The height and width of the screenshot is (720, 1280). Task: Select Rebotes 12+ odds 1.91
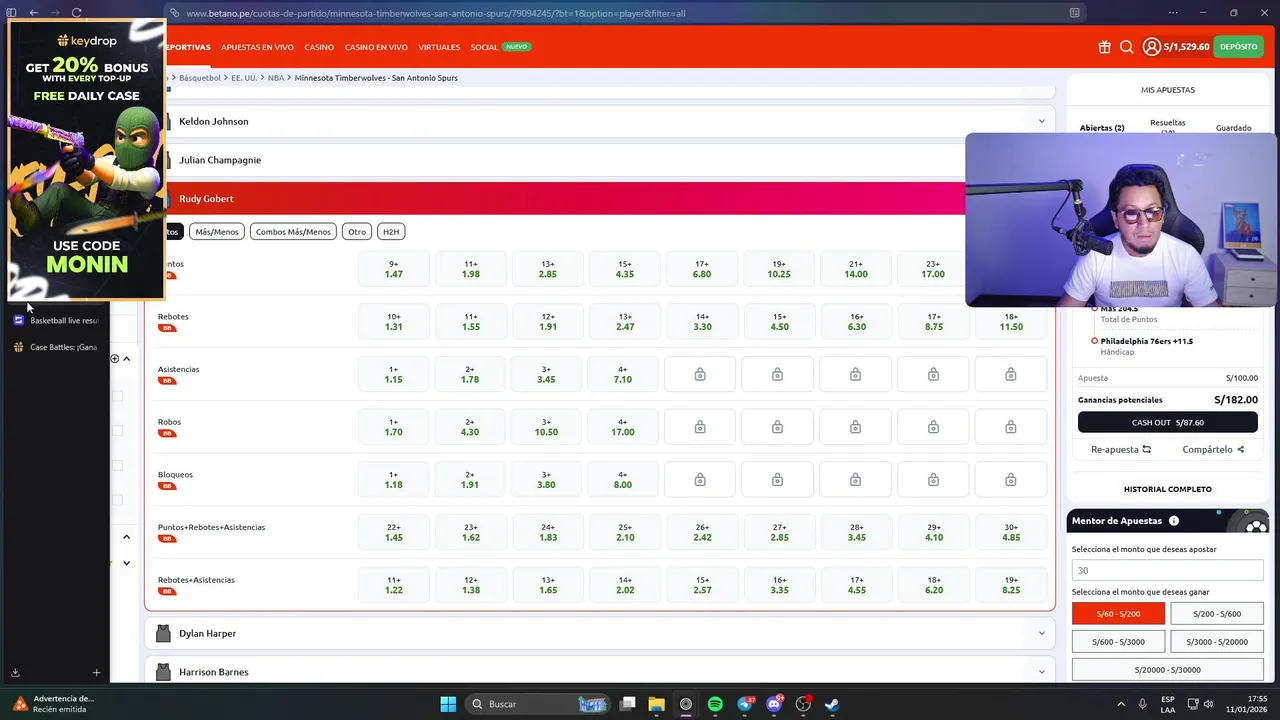548,322
